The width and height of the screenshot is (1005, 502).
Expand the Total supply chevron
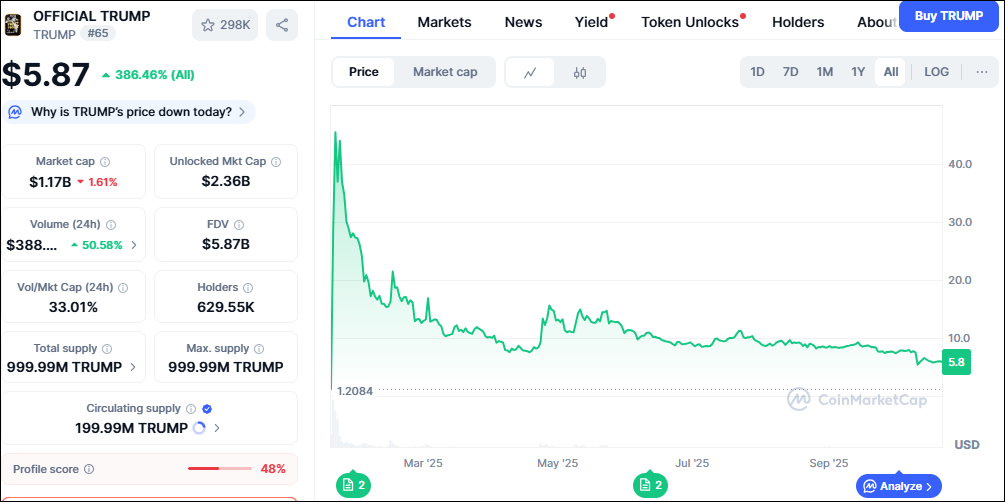[133, 367]
